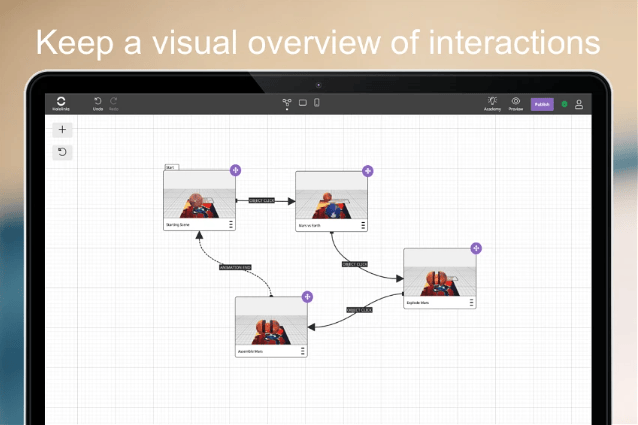638x425 pixels.
Task: Click the move handle on Explode Mars scene
Action: click(476, 247)
